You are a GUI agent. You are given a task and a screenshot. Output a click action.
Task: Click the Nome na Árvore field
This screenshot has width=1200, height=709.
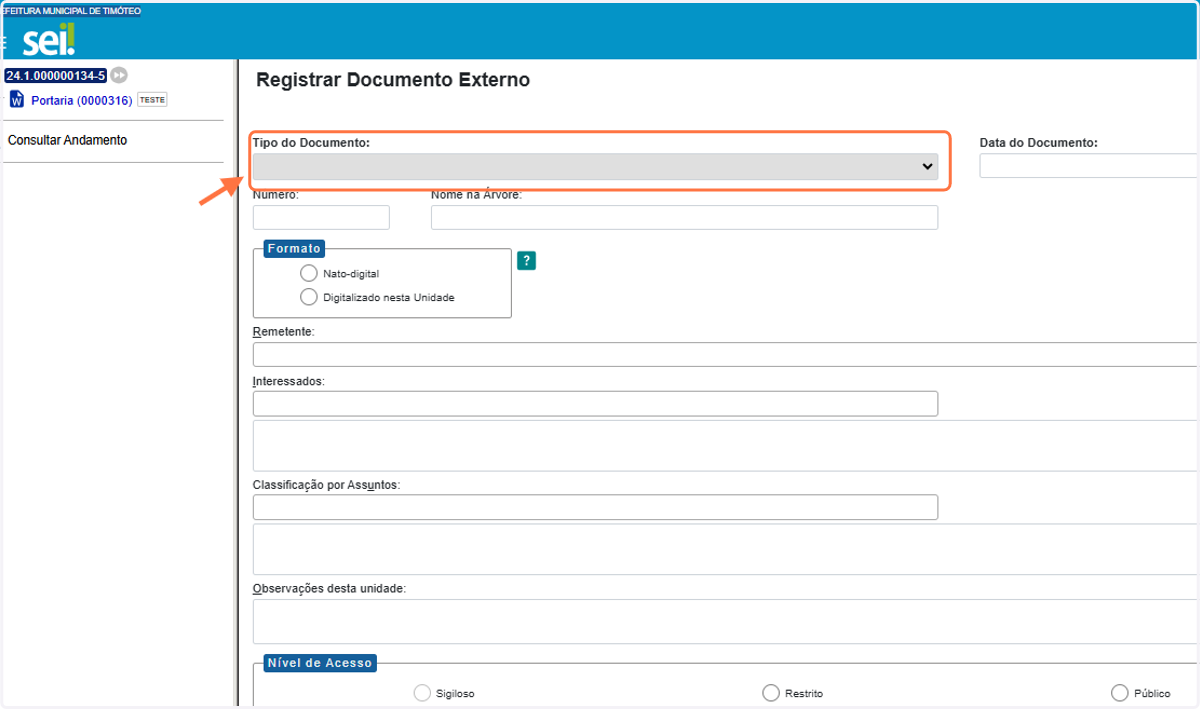684,217
